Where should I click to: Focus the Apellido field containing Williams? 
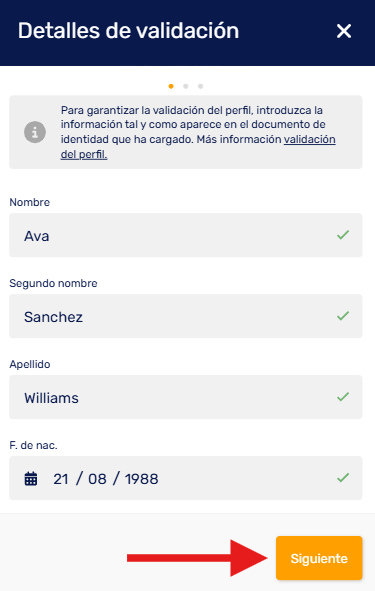point(186,397)
